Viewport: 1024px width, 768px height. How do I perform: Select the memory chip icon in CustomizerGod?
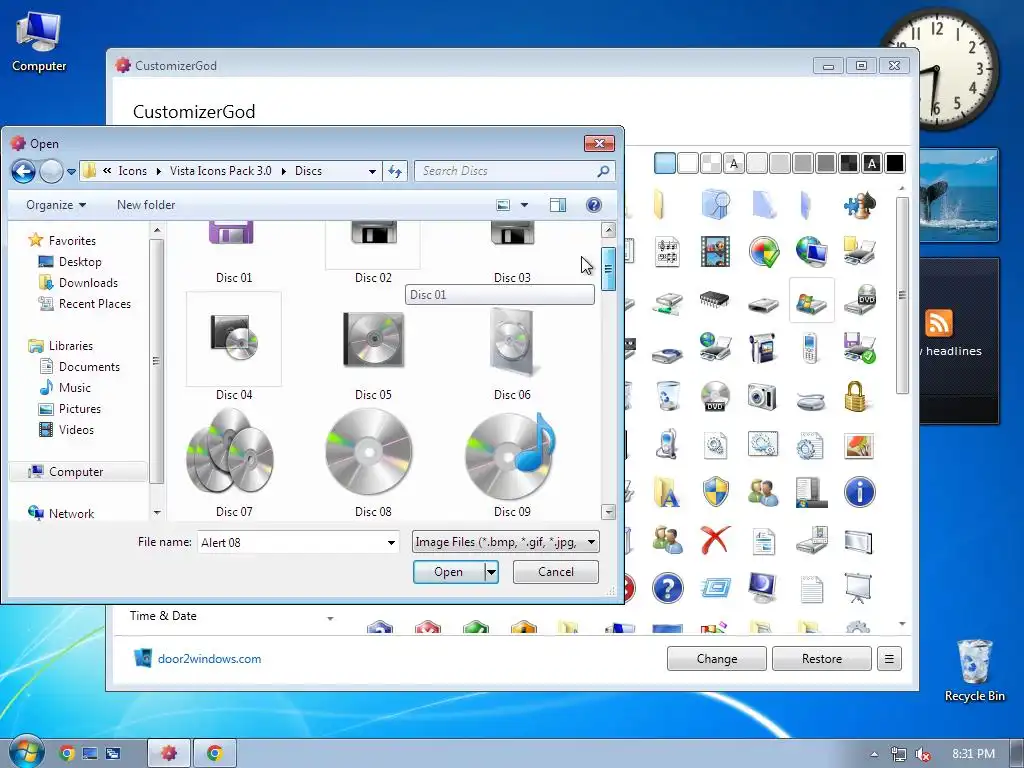(715, 300)
